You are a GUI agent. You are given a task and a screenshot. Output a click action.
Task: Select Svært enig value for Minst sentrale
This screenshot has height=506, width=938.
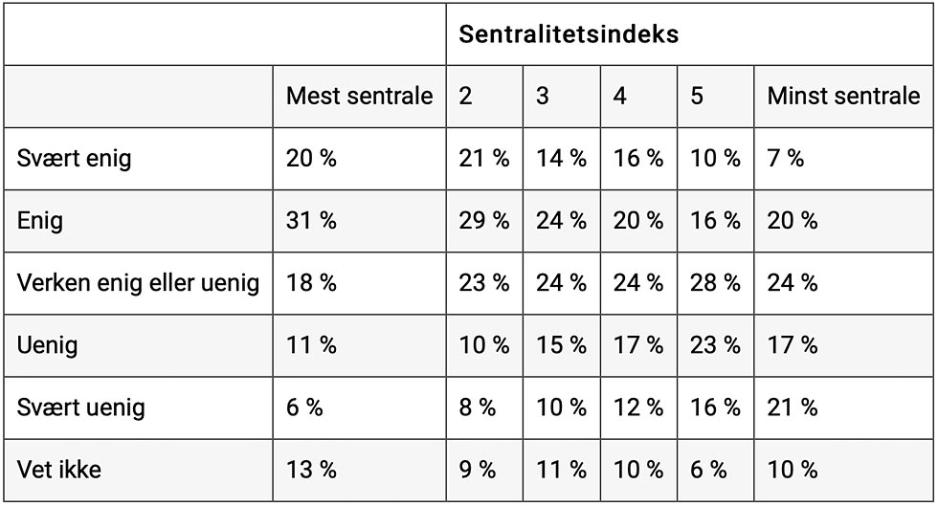click(x=787, y=158)
